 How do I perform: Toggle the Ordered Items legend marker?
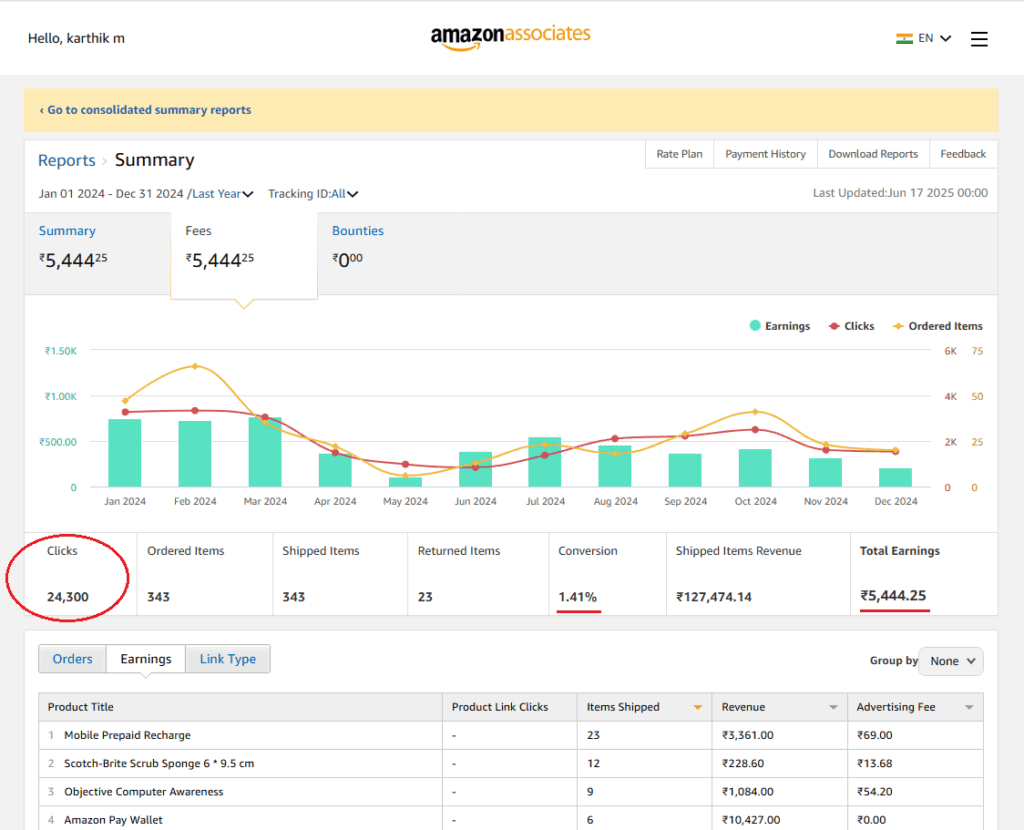click(898, 326)
